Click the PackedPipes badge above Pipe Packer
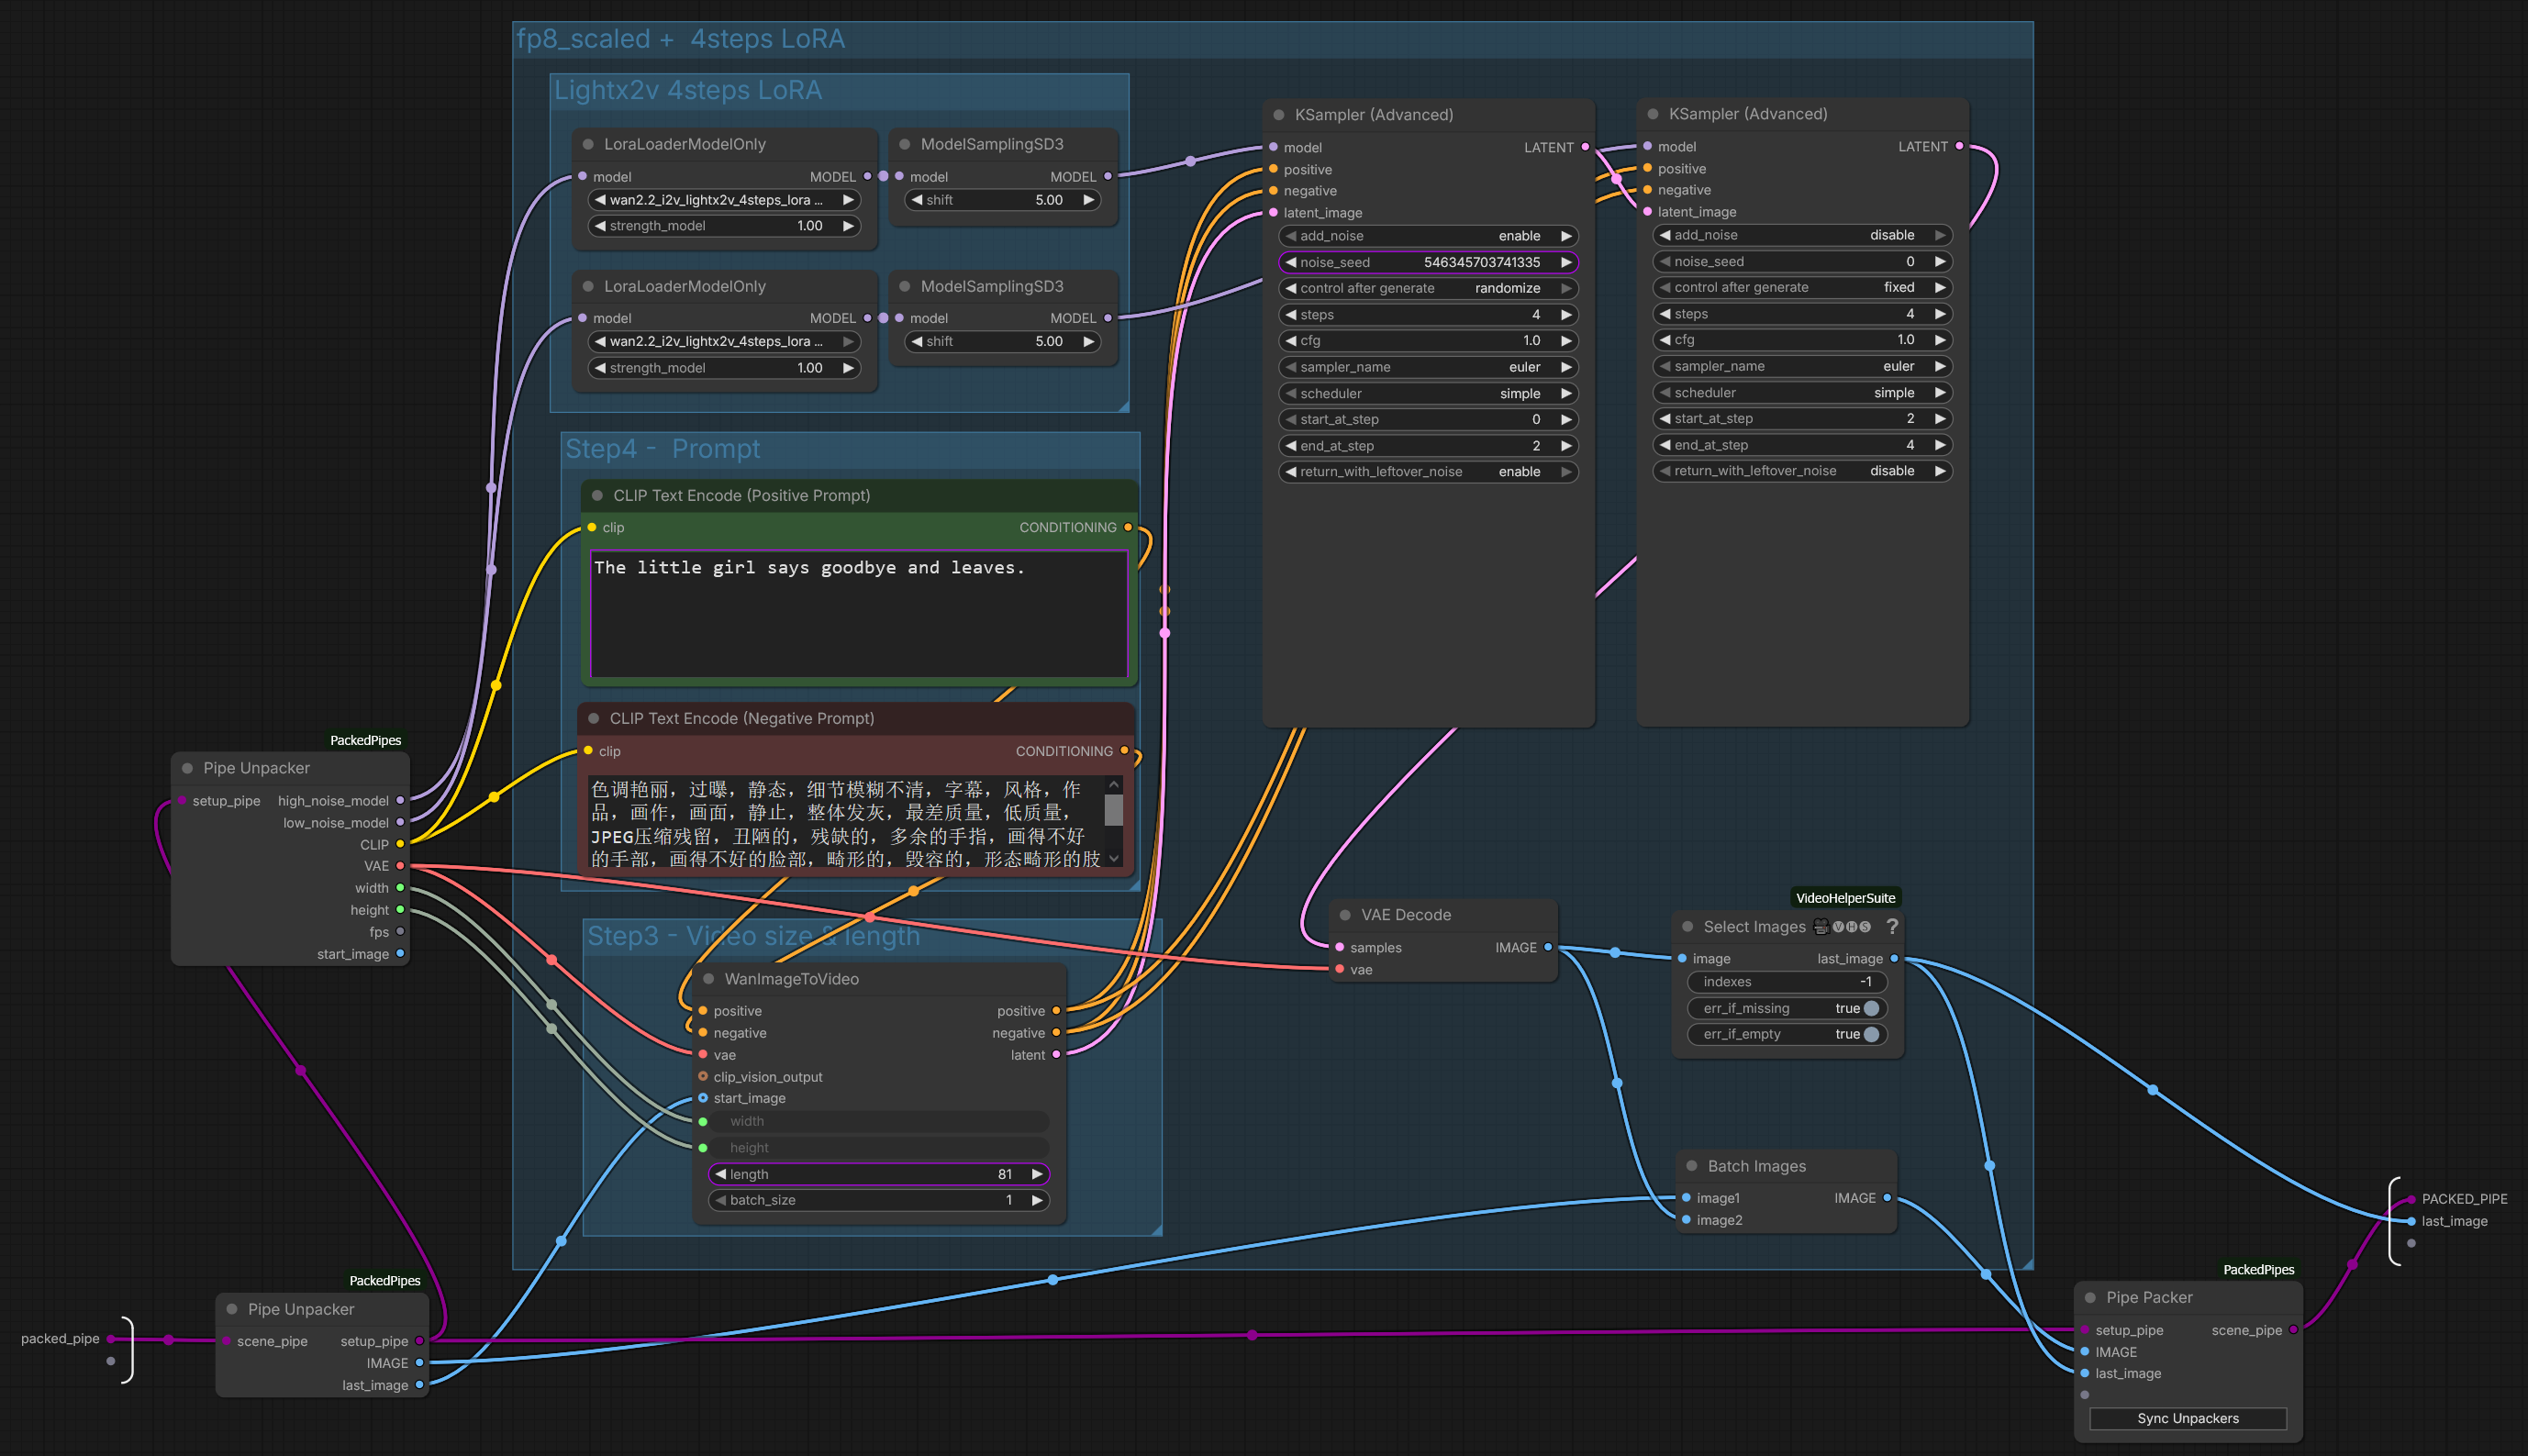 tap(2258, 1270)
